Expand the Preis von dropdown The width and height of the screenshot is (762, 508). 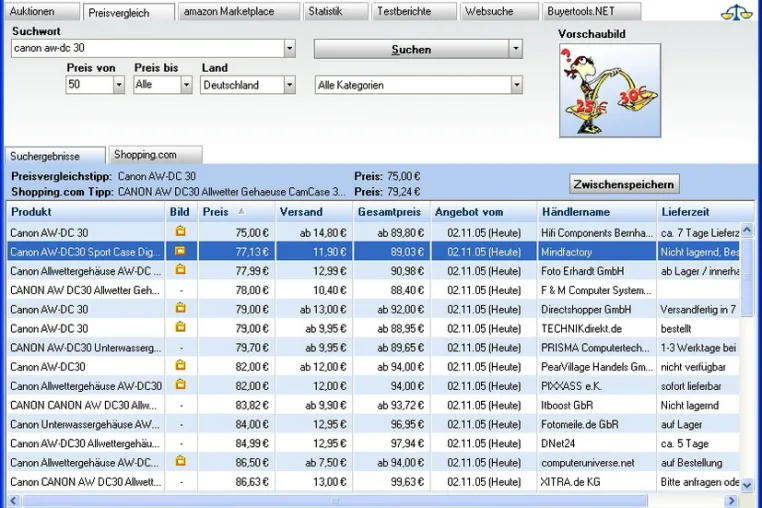[x=119, y=85]
